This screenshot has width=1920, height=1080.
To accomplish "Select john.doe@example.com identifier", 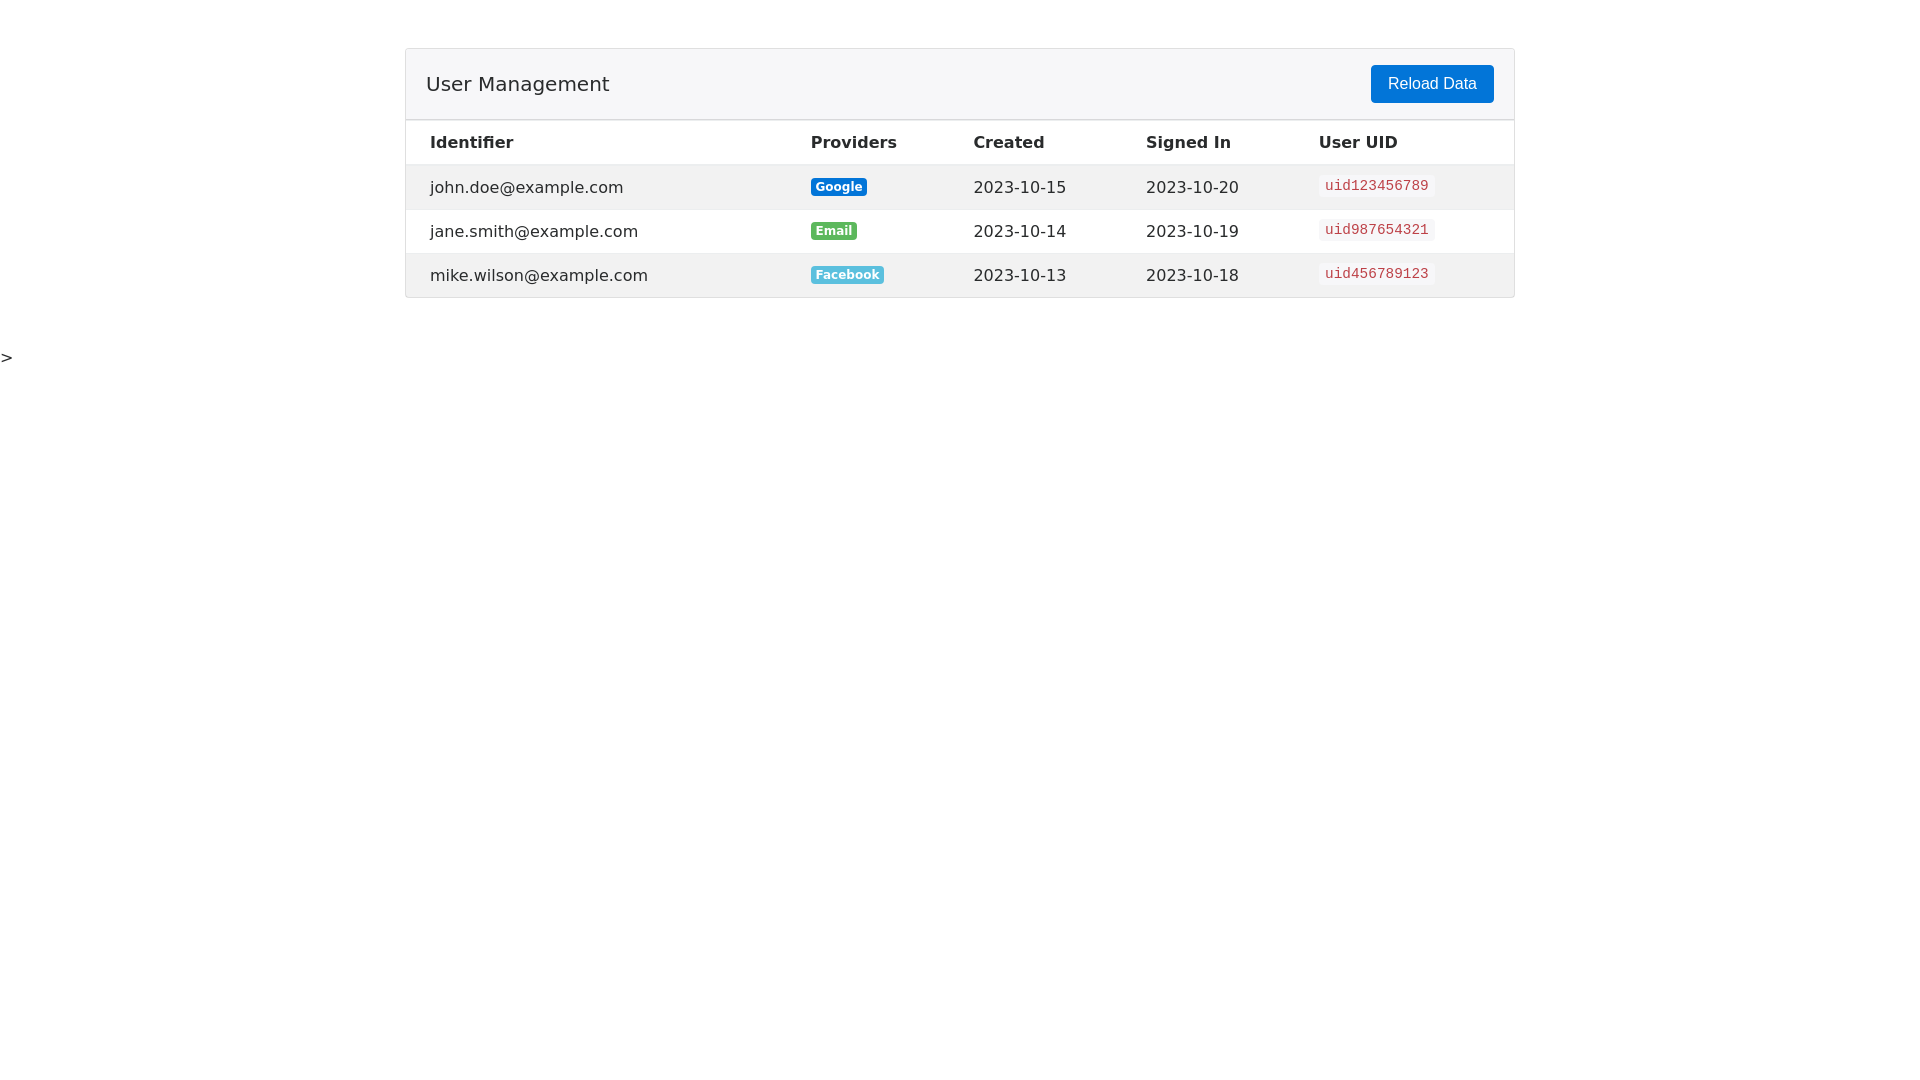I will point(526,188).
